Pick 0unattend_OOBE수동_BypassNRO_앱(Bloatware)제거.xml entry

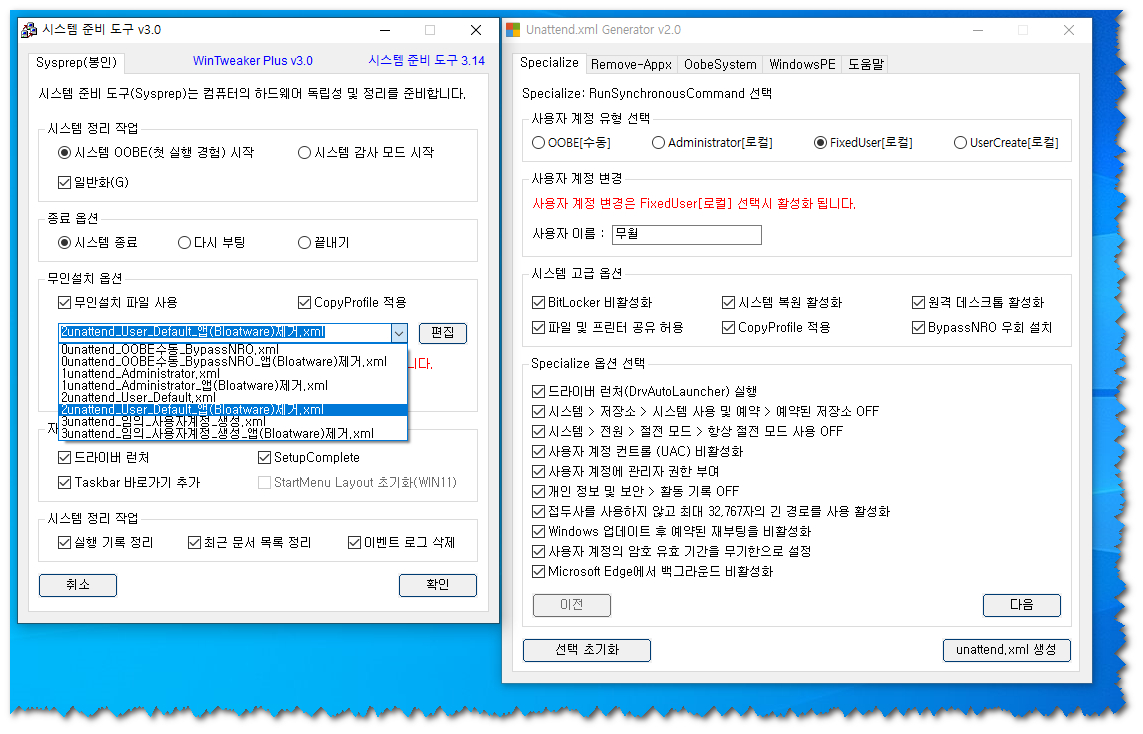click(233, 362)
